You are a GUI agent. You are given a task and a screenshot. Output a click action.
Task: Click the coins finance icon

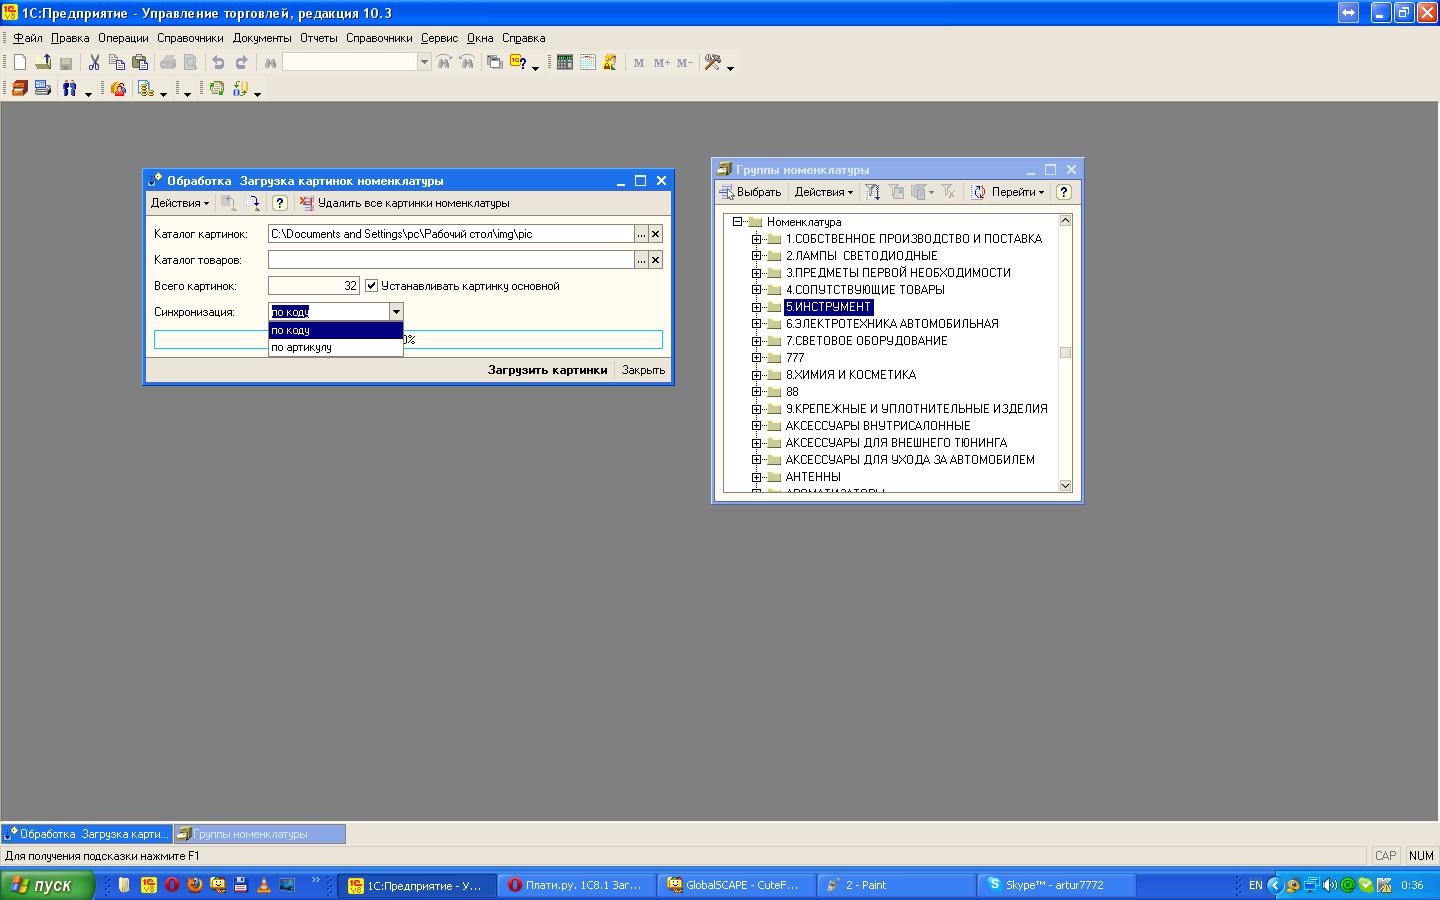point(146,89)
